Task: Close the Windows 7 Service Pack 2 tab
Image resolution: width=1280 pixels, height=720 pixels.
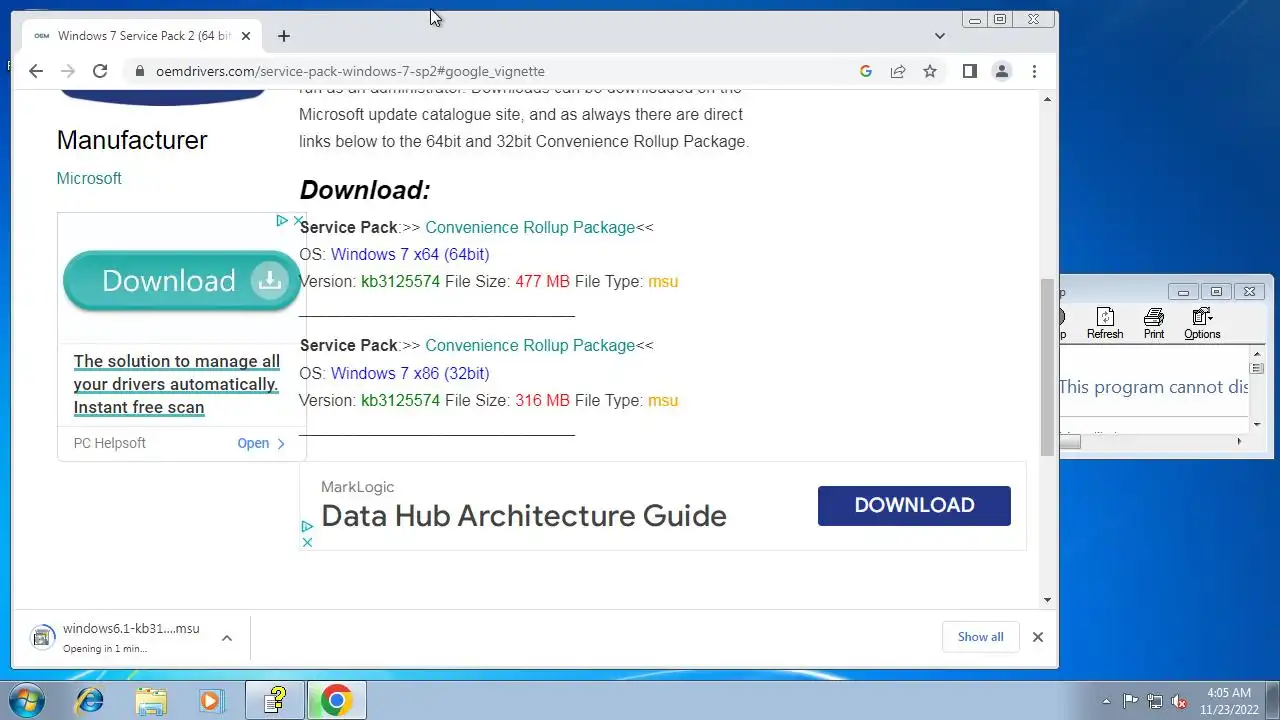Action: click(x=246, y=36)
